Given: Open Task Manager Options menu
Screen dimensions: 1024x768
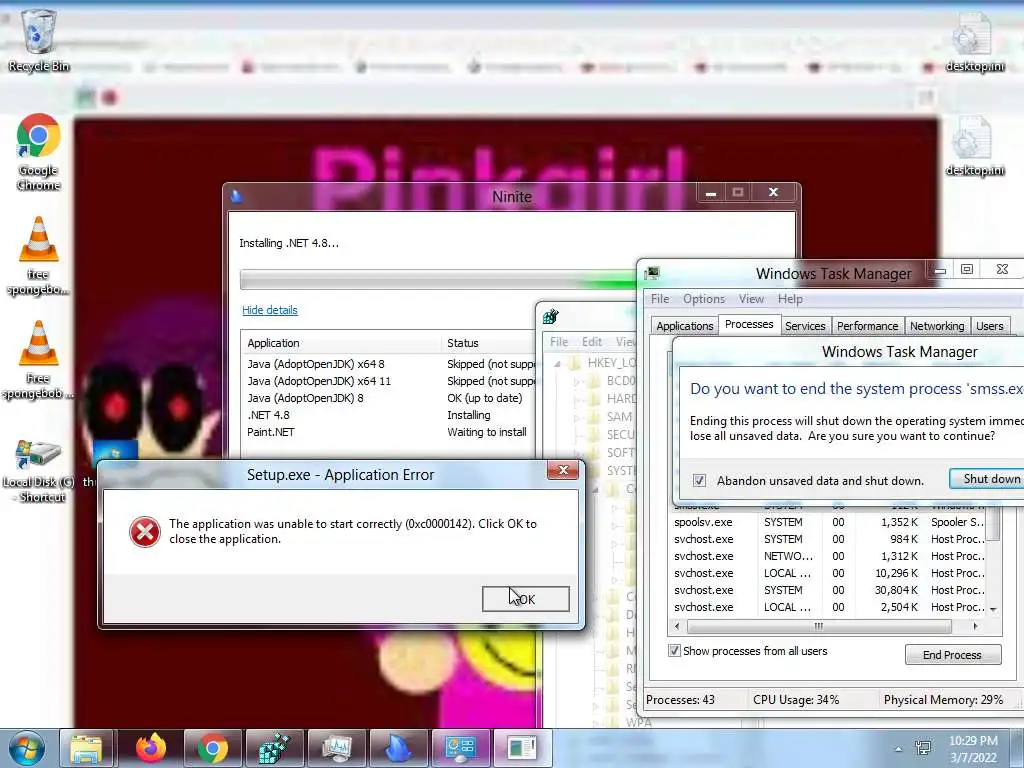Looking at the screenshot, I should pyautogui.click(x=704, y=298).
